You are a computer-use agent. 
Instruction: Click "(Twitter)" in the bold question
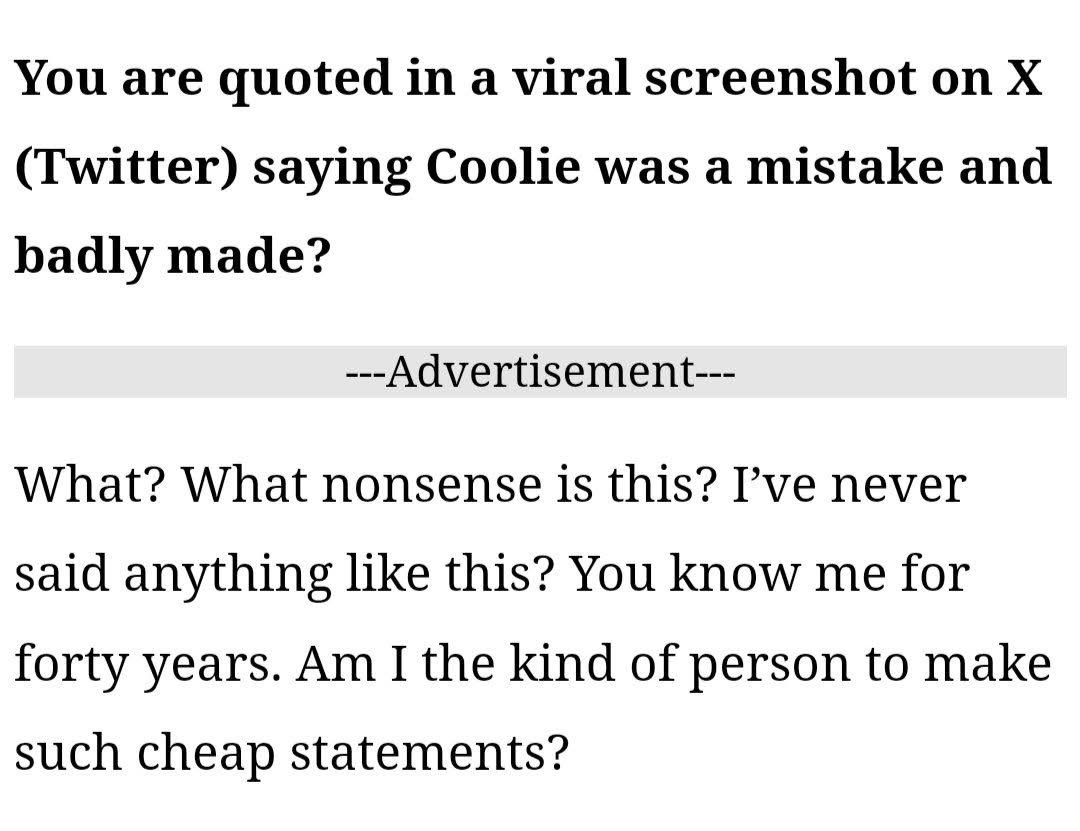tap(126, 167)
